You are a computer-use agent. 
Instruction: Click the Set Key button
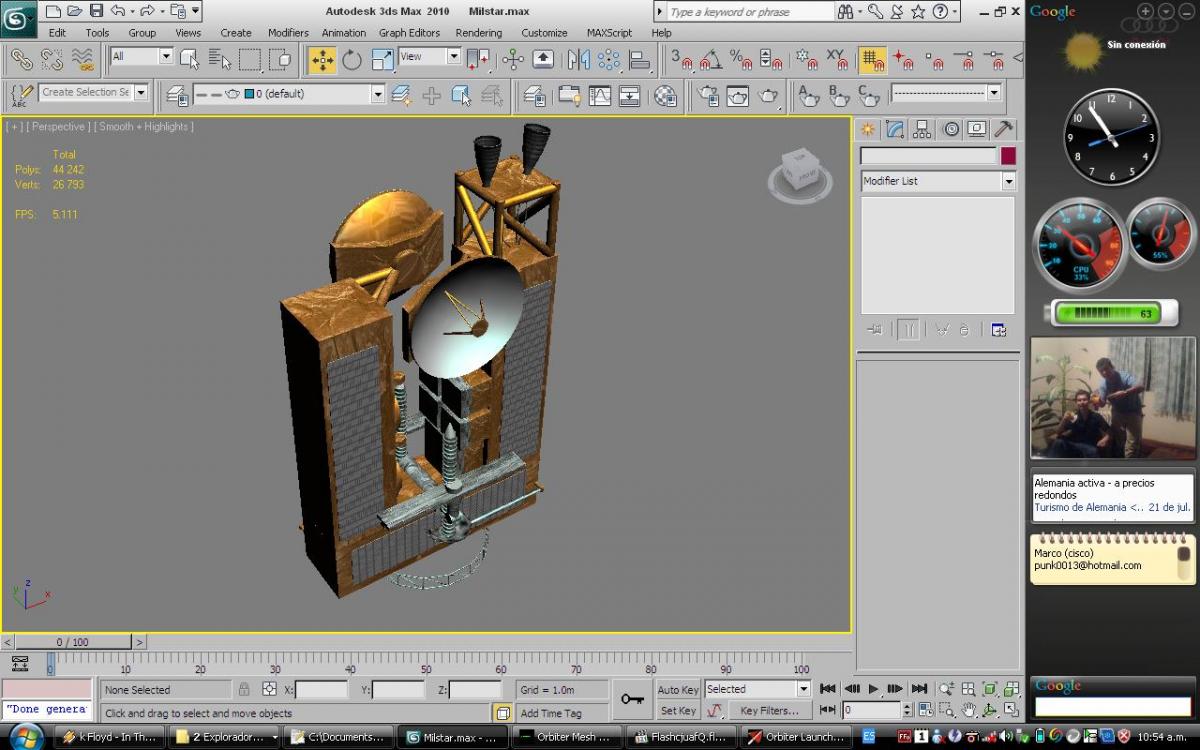click(x=678, y=711)
